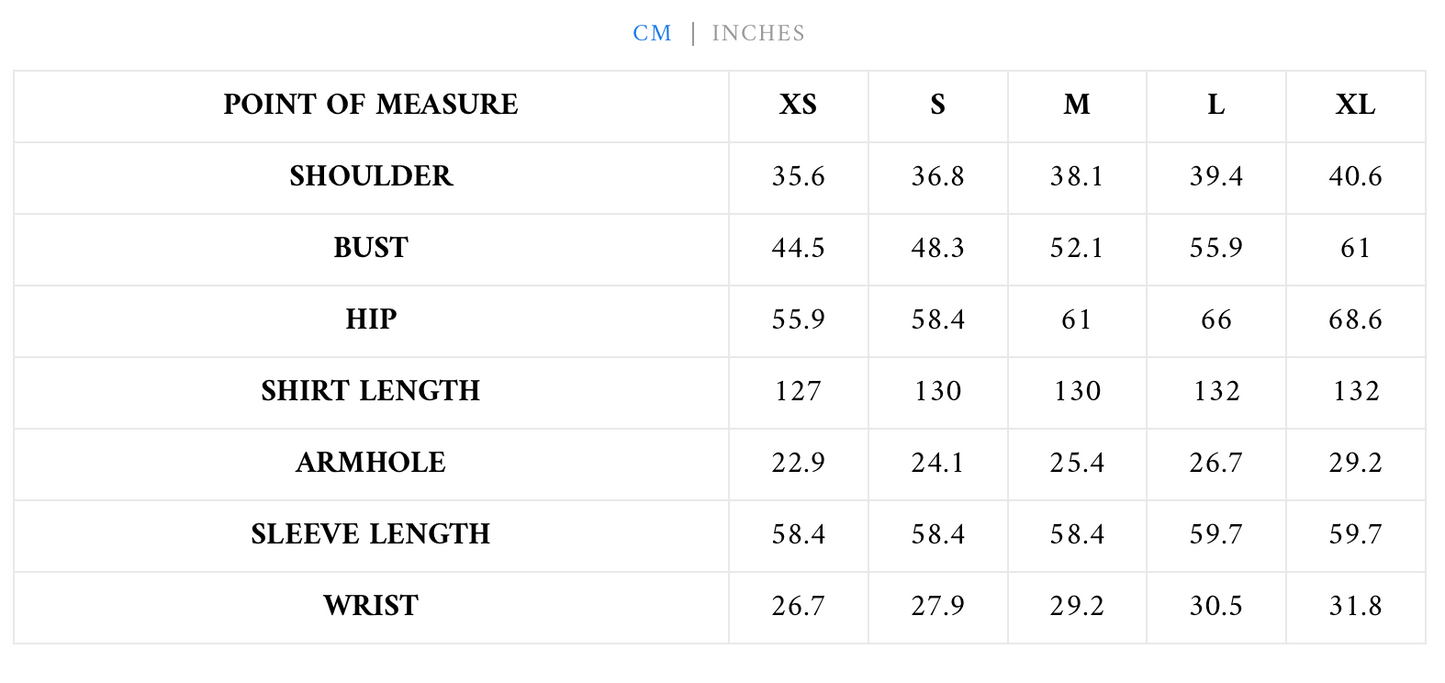This screenshot has width=1445, height=683.
Task: Select the XS column header
Action: tap(798, 105)
